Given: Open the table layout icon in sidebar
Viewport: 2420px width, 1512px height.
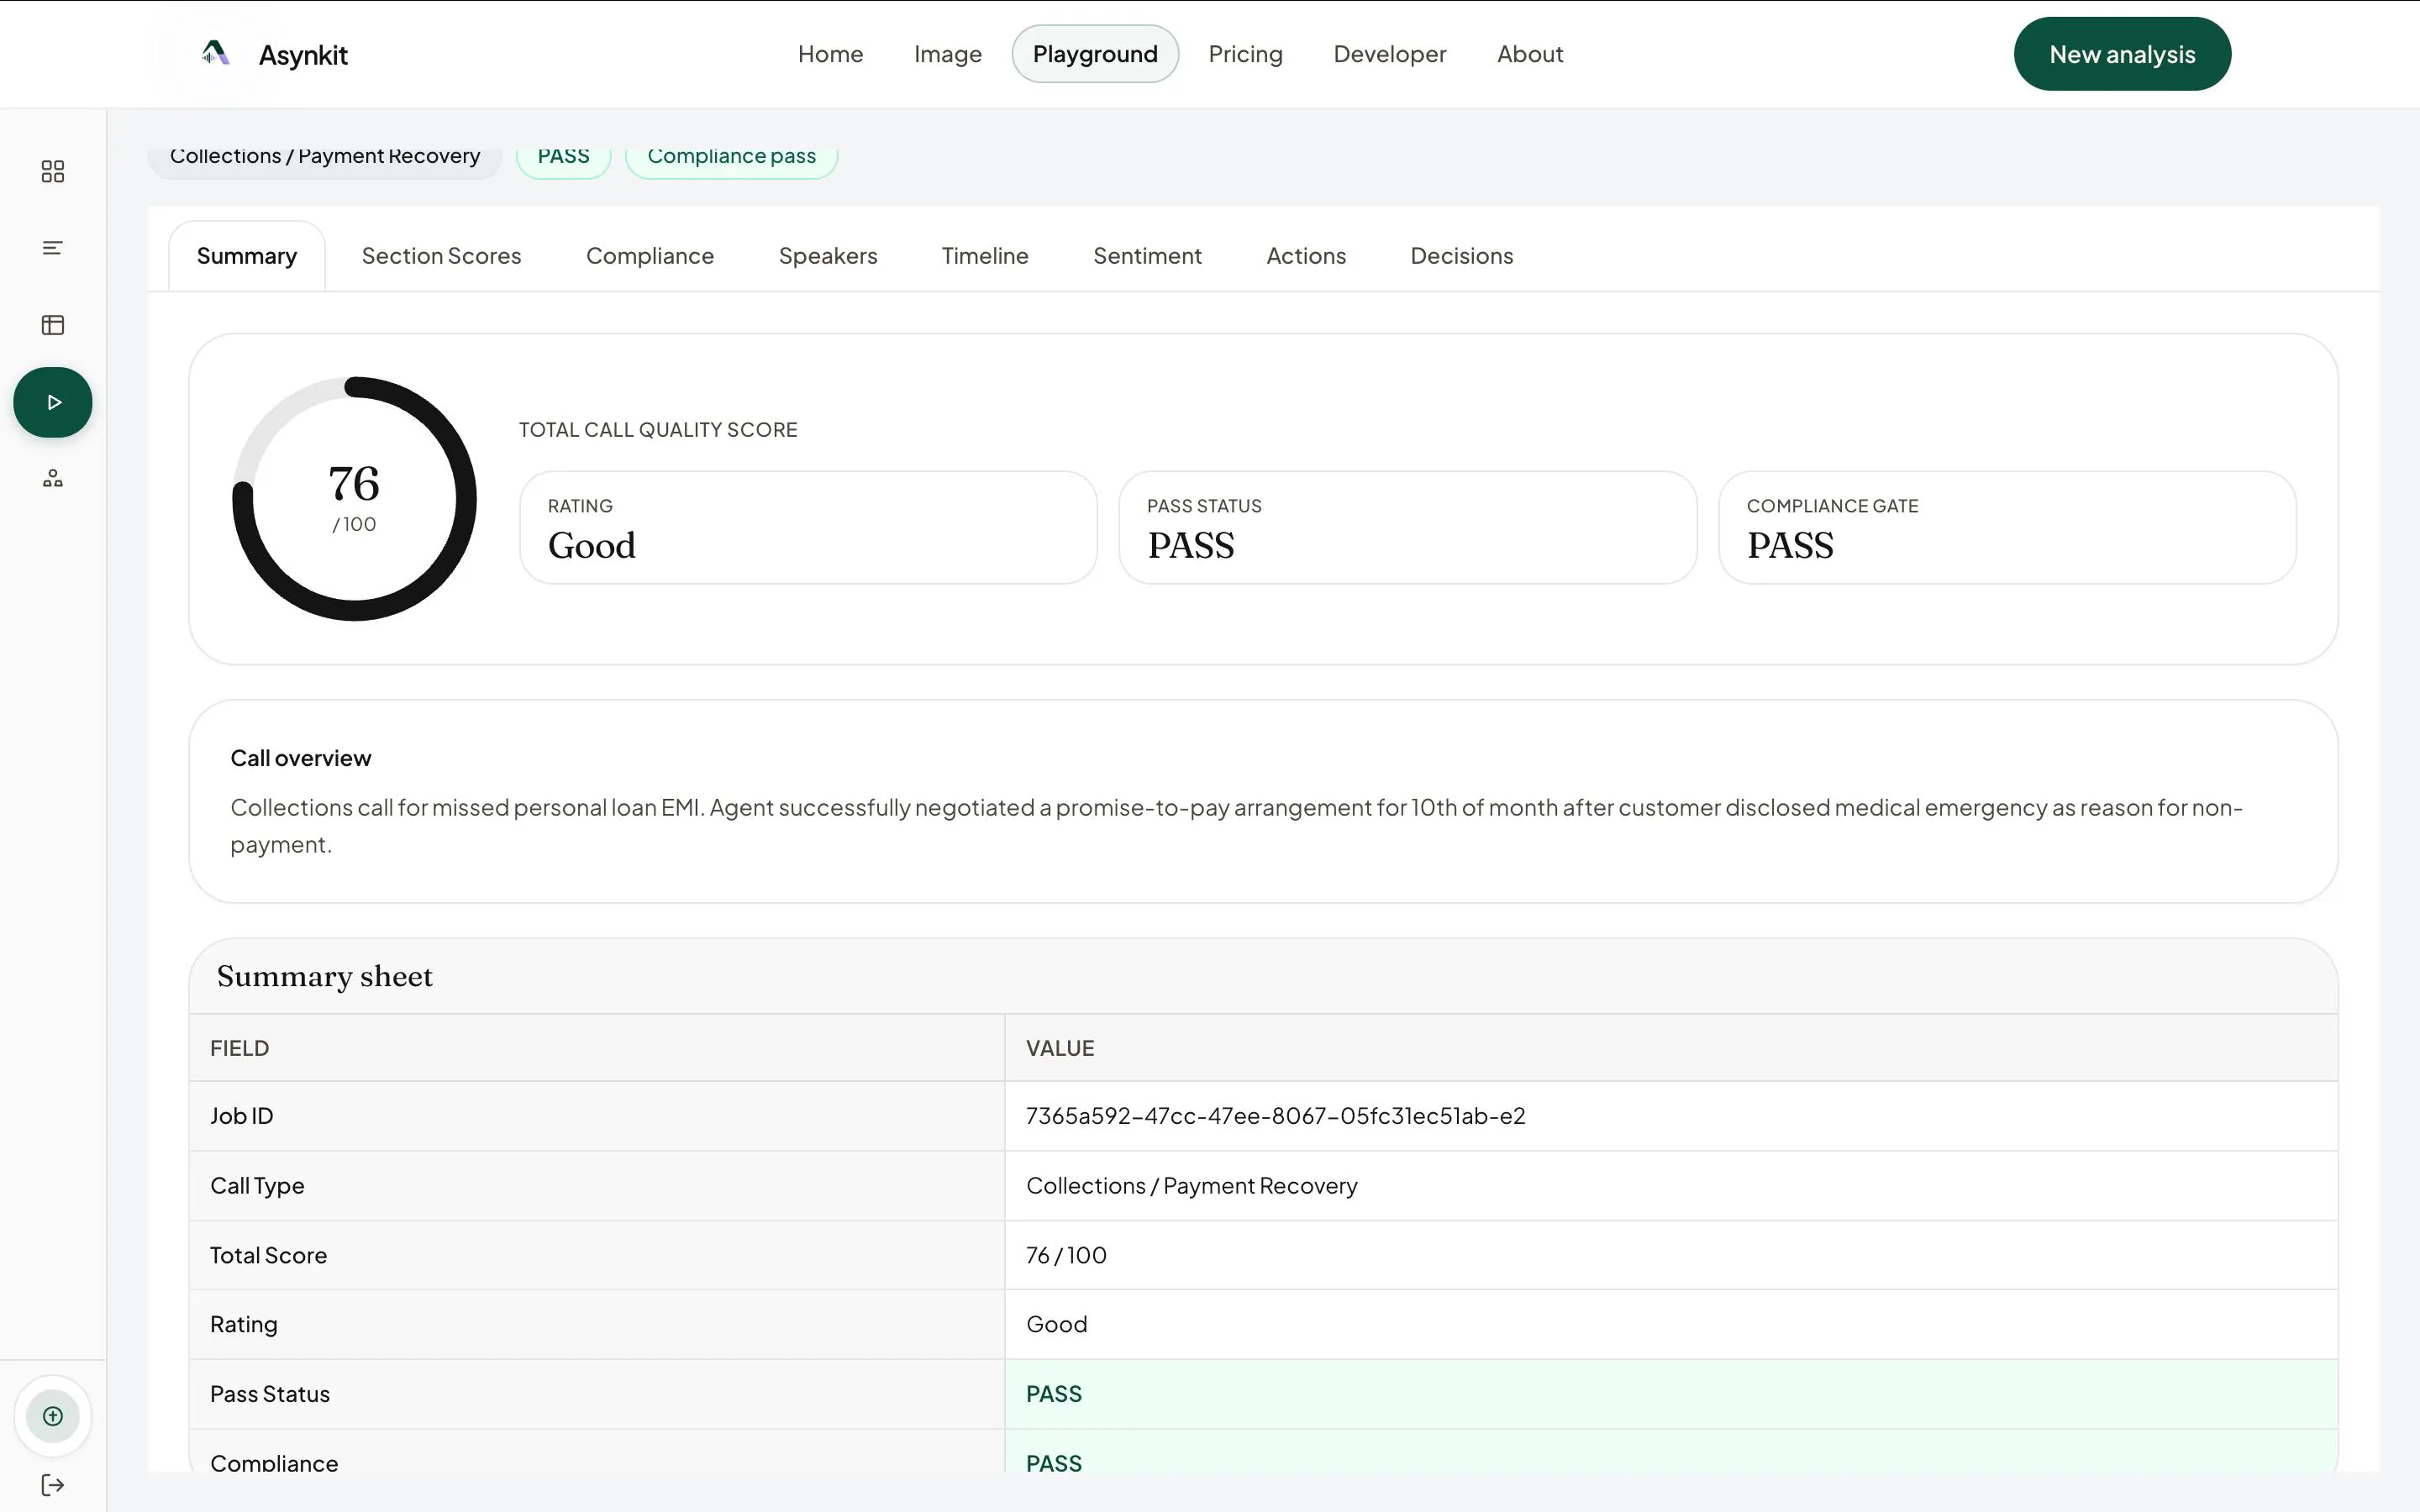Looking at the screenshot, I should click(53, 325).
